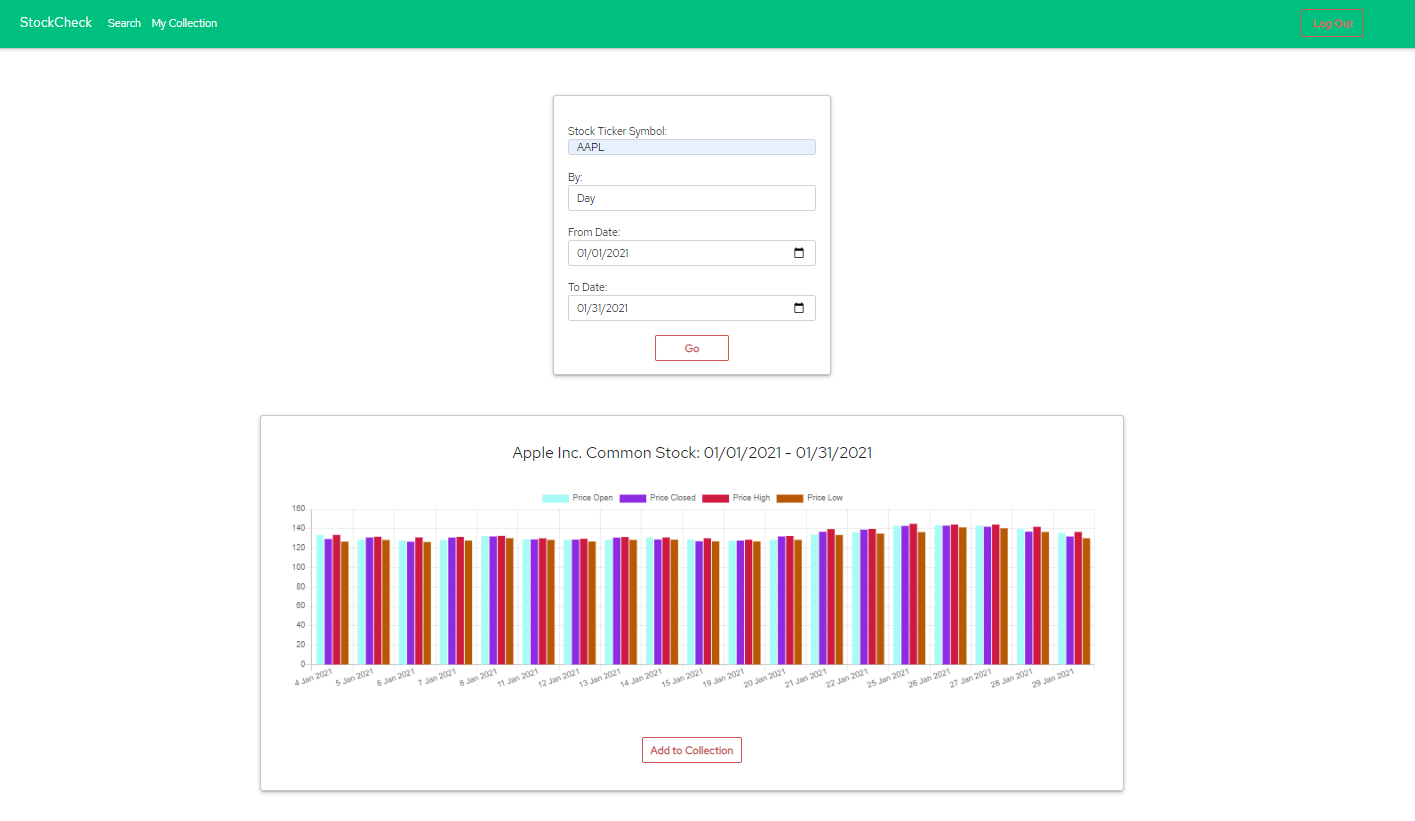Open the To Date calendar picker

(798, 308)
